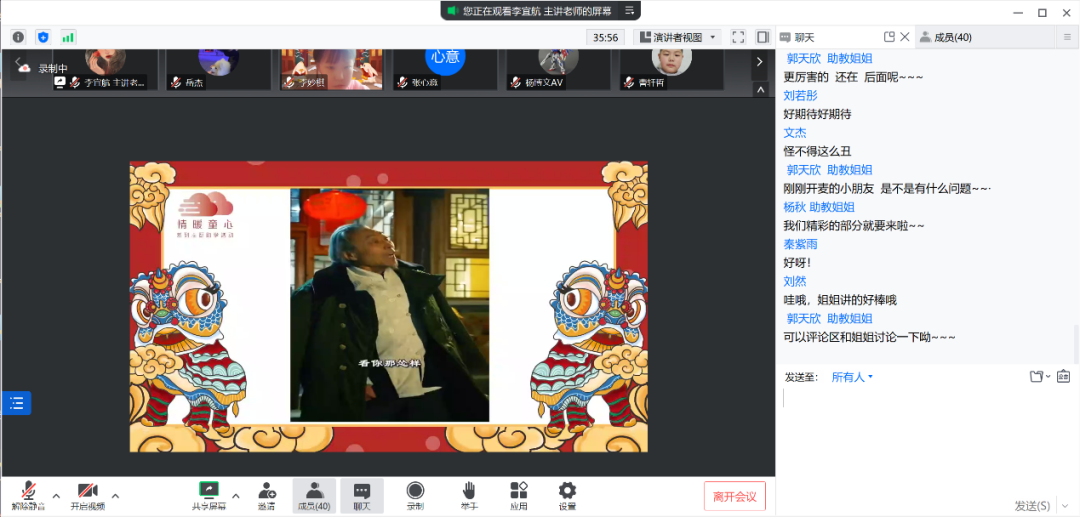The width and height of the screenshot is (1080, 517).
Task: Click sender name 刘若彤 in chat
Action: point(799,95)
